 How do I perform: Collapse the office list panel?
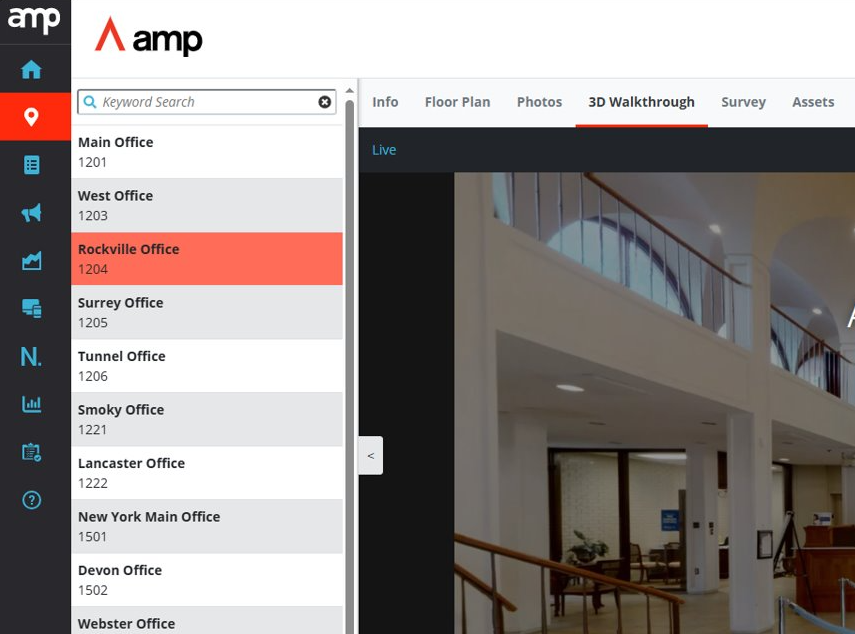tap(370, 455)
